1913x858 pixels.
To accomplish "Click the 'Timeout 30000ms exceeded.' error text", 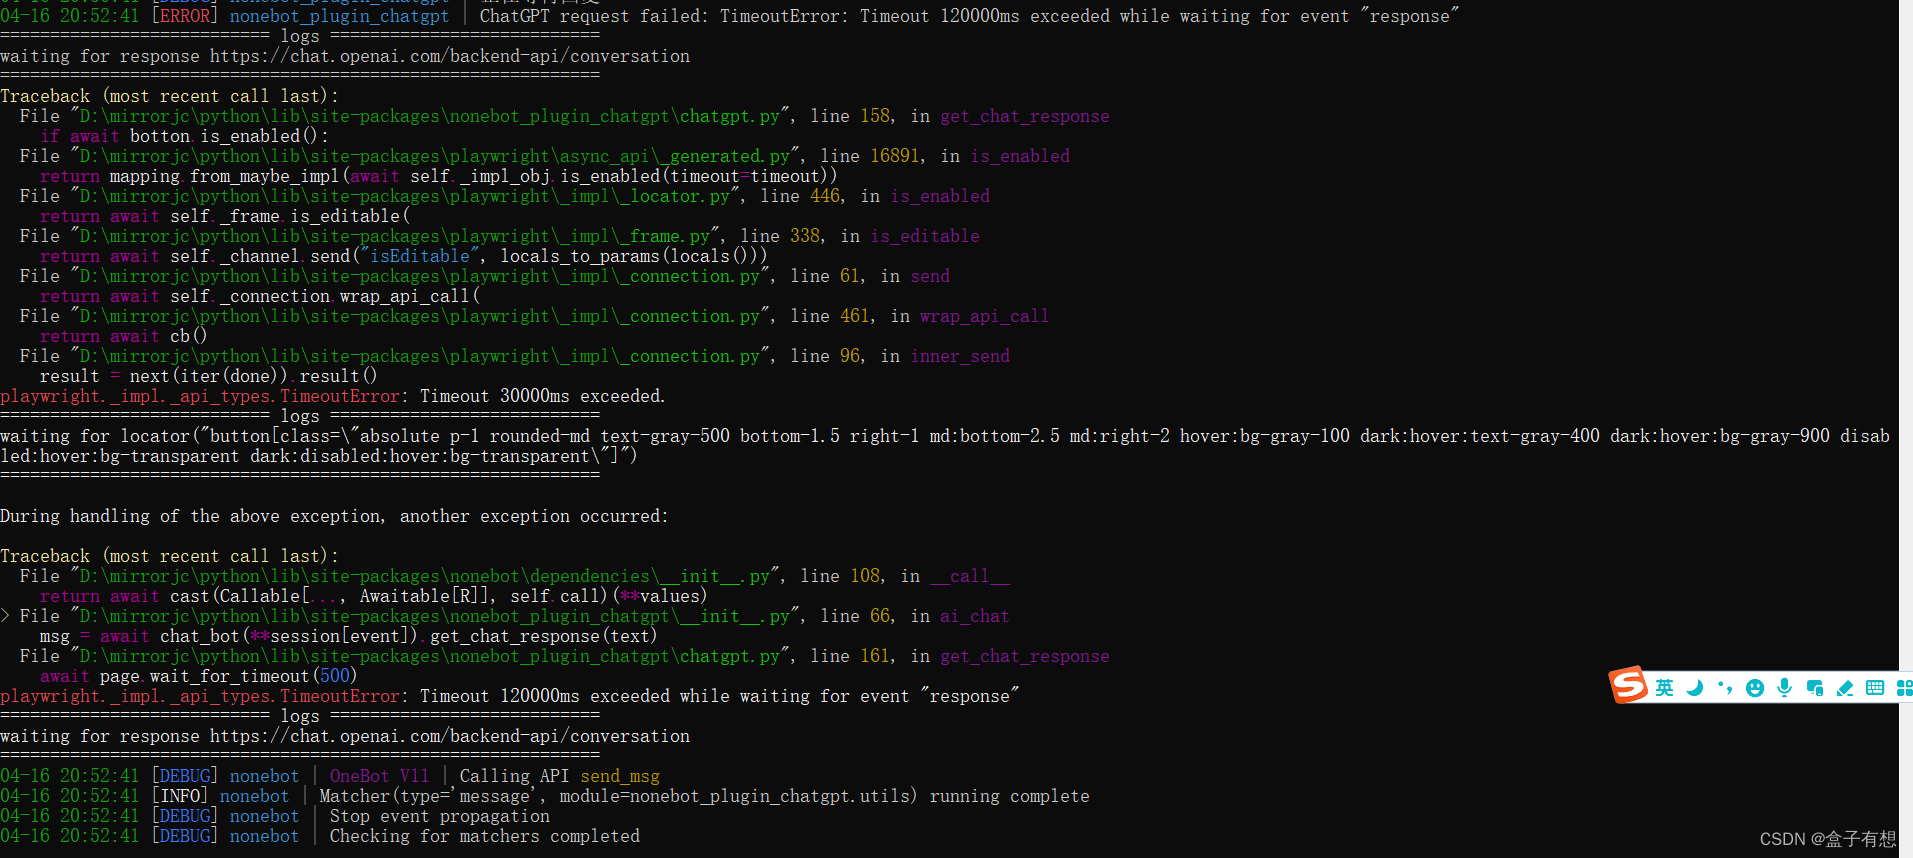I will [x=542, y=396].
